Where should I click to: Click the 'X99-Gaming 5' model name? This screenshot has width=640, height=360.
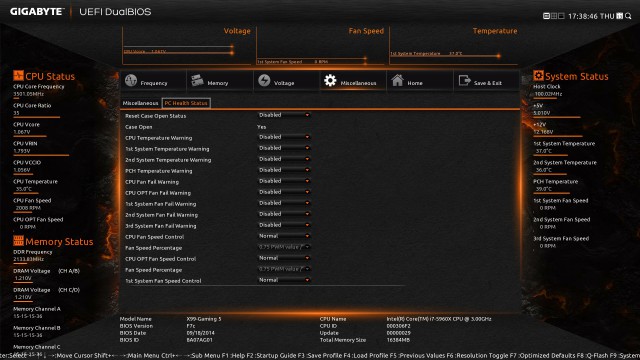coord(204,319)
